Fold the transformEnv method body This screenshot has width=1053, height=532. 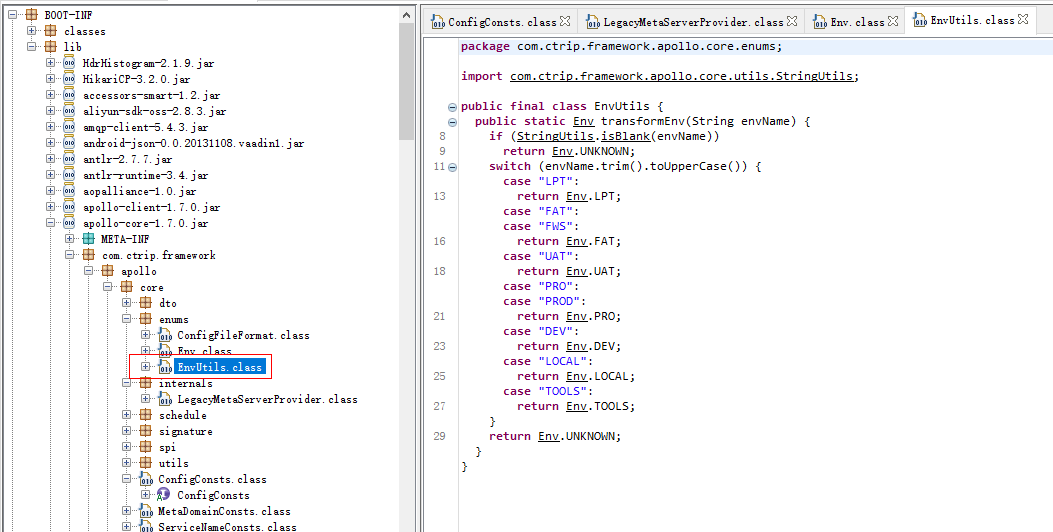point(452,122)
